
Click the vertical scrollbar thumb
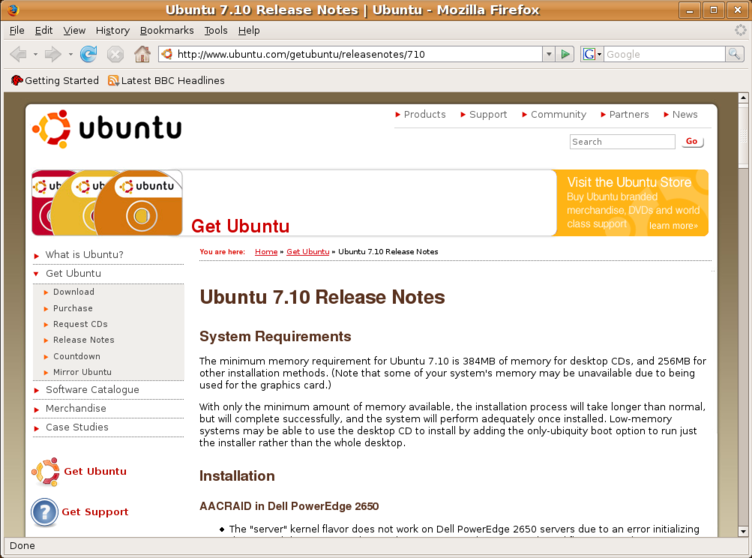click(743, 135)
